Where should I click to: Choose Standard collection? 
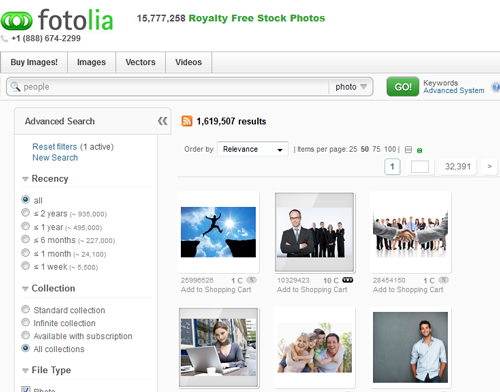point(25,309)
